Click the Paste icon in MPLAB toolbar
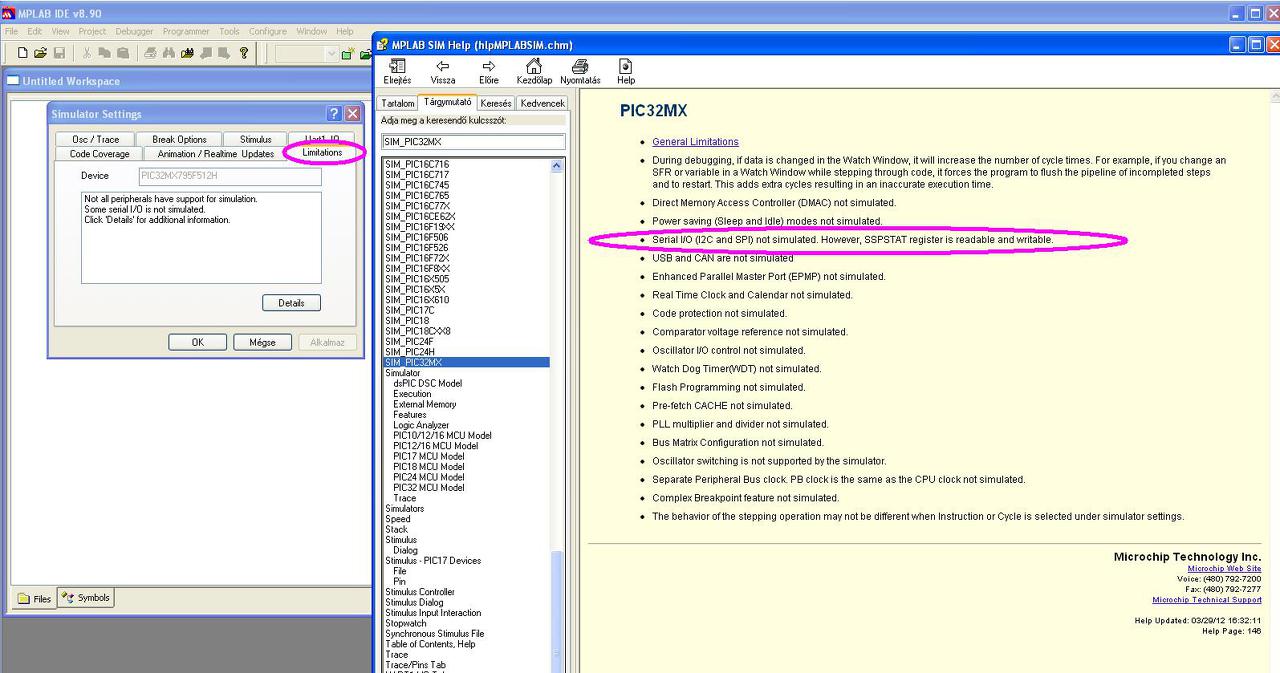1280x673 pixels. (123, 53)
